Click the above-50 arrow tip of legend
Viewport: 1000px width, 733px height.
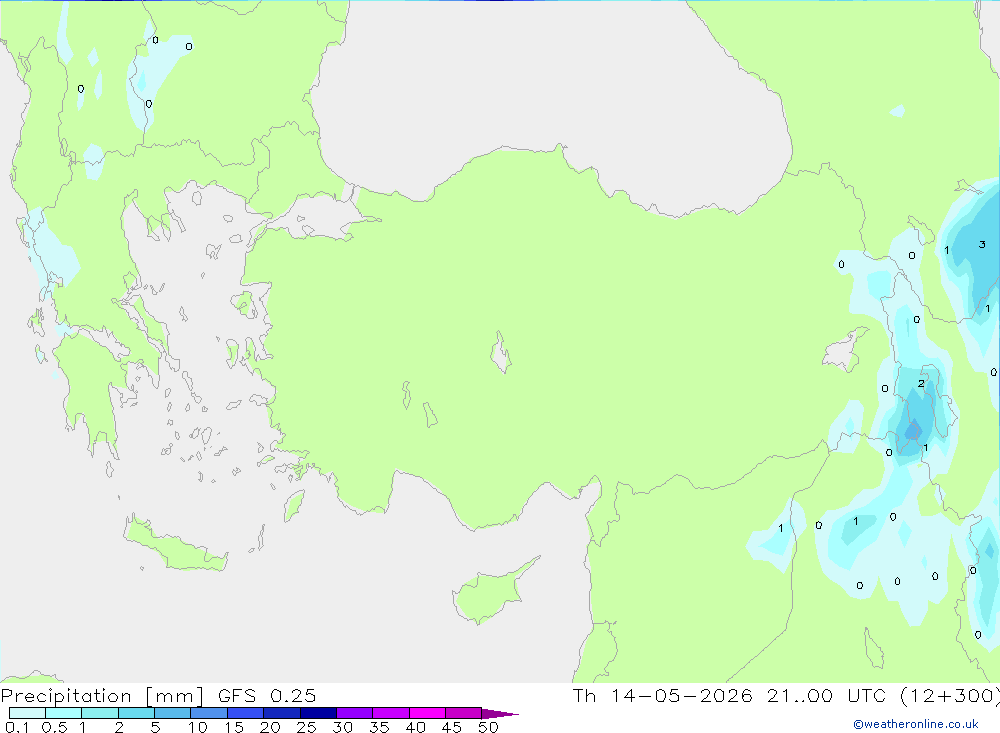pos(500,713)
